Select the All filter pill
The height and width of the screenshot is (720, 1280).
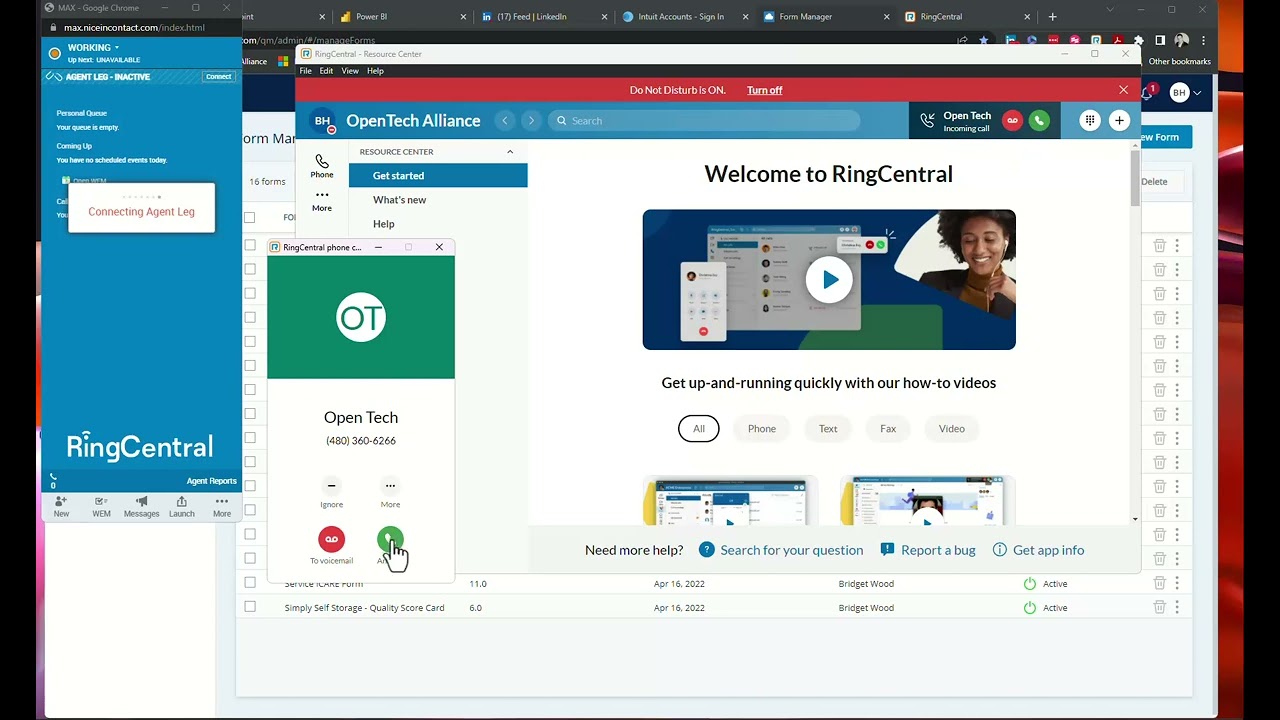(x=699, y=429)
